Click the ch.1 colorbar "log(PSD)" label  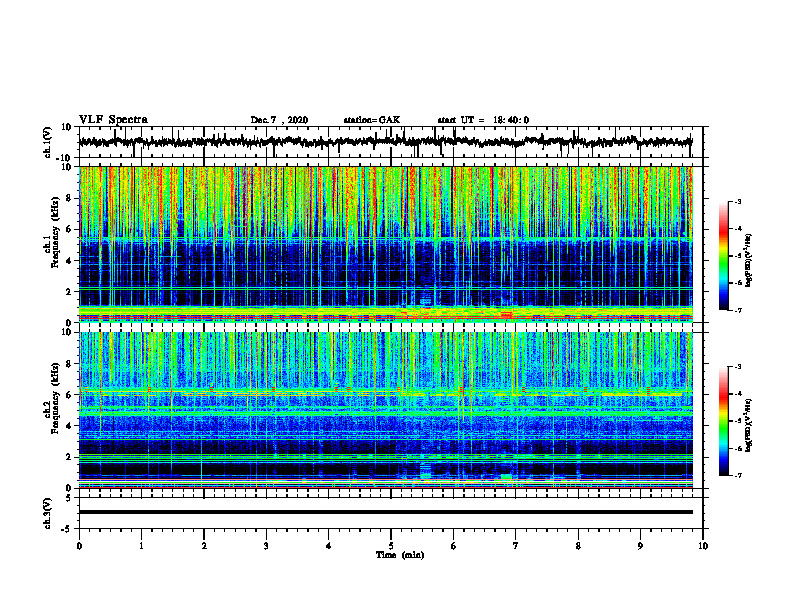coord(749,261)
